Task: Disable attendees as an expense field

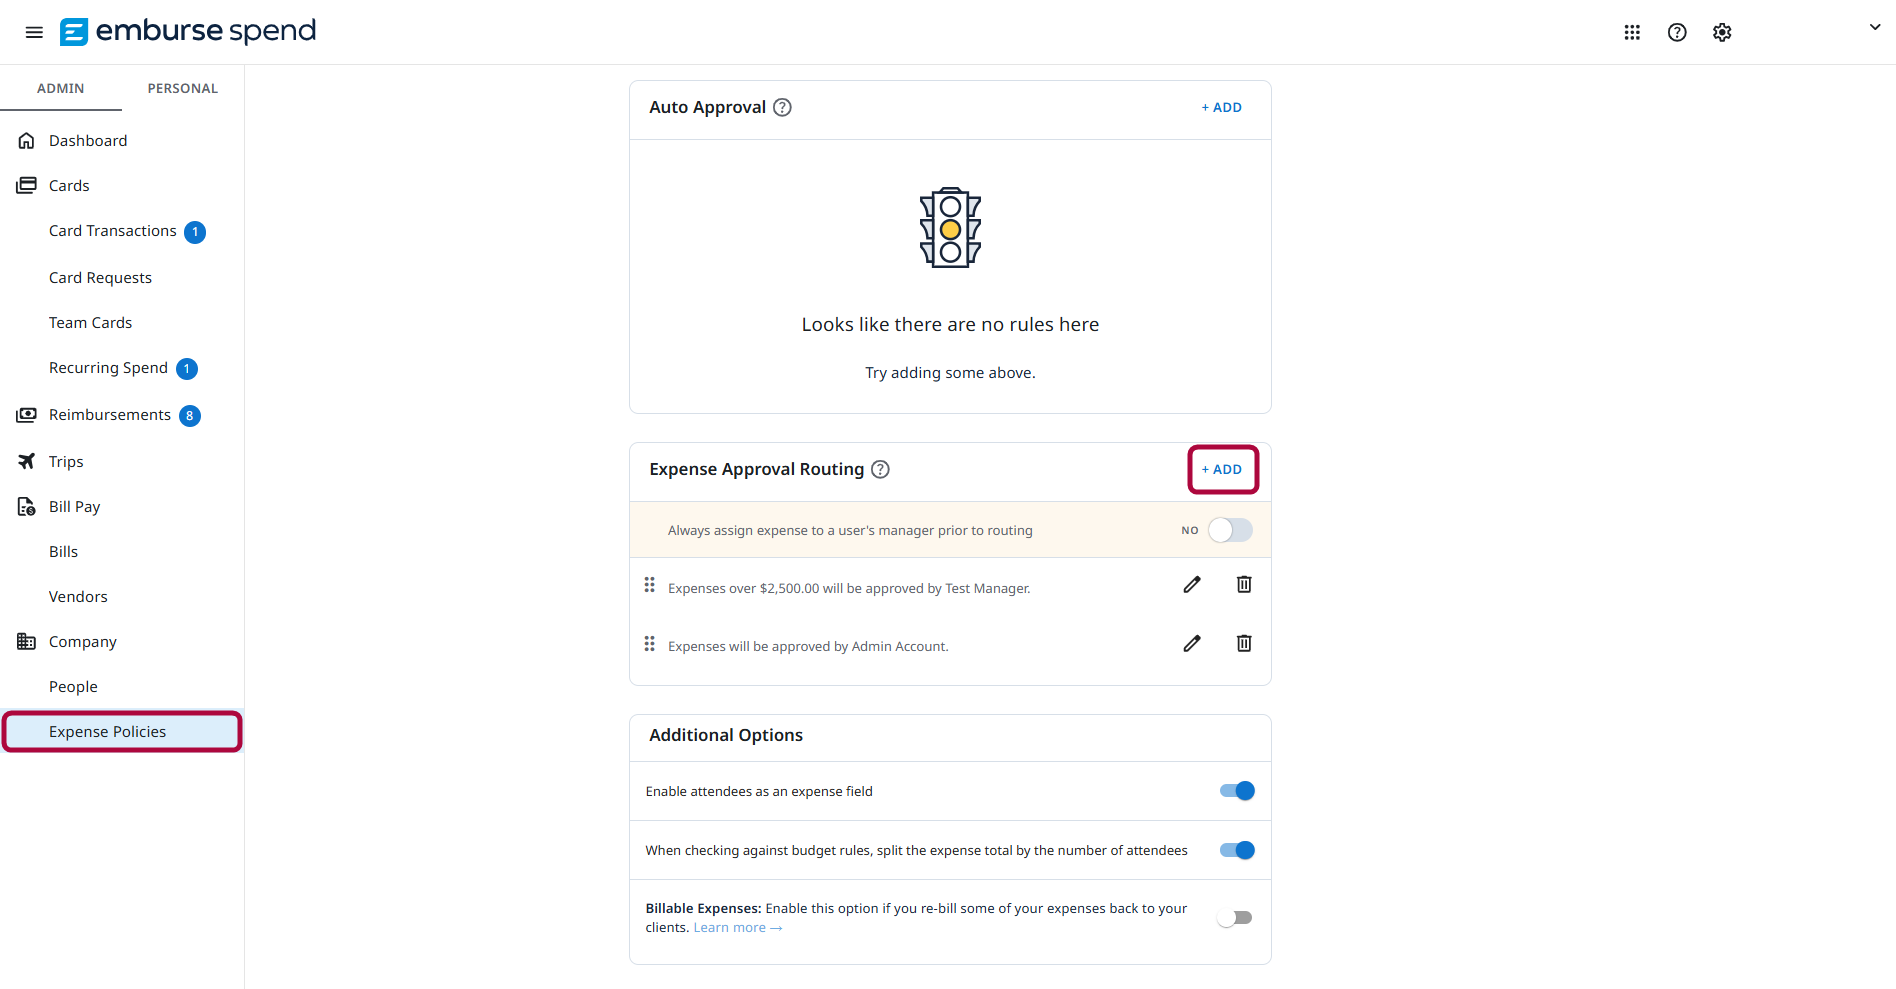Action: coord(1237,791)
